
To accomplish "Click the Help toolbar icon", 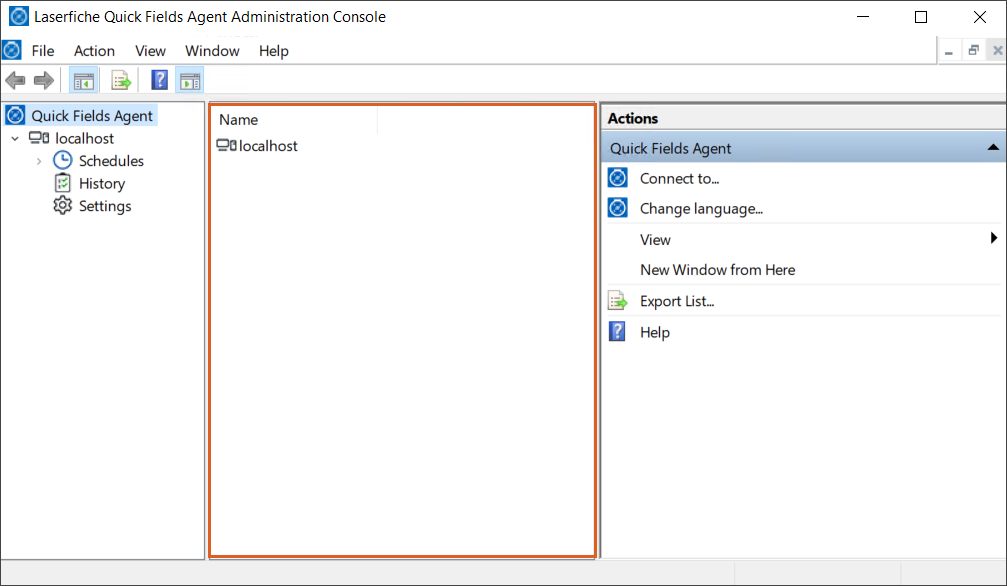I will (x=159, y=80).
